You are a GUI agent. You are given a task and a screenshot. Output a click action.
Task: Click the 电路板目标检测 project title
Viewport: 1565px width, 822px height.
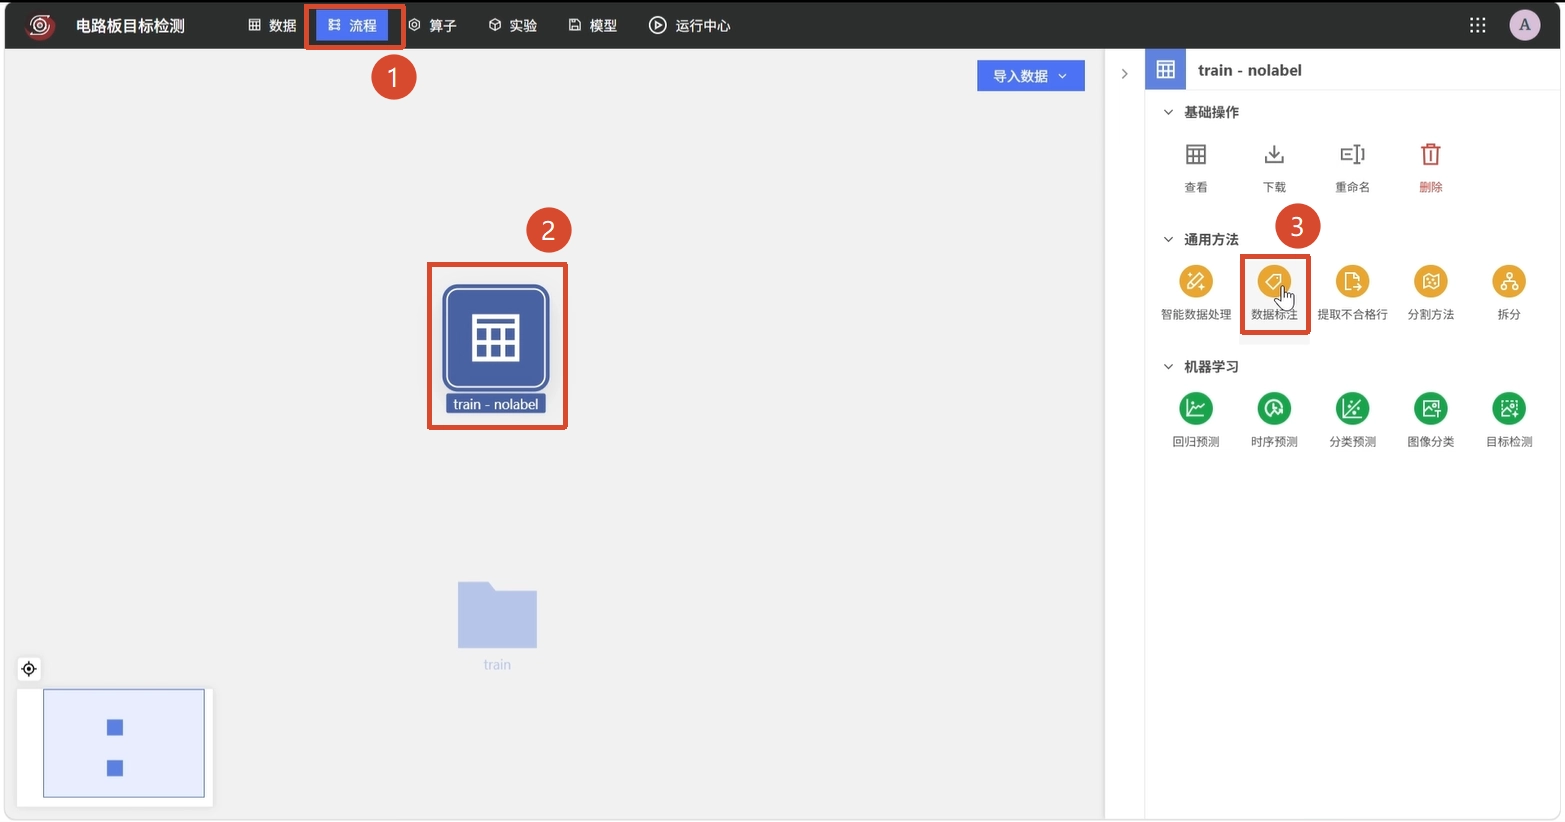click(130, 26)
